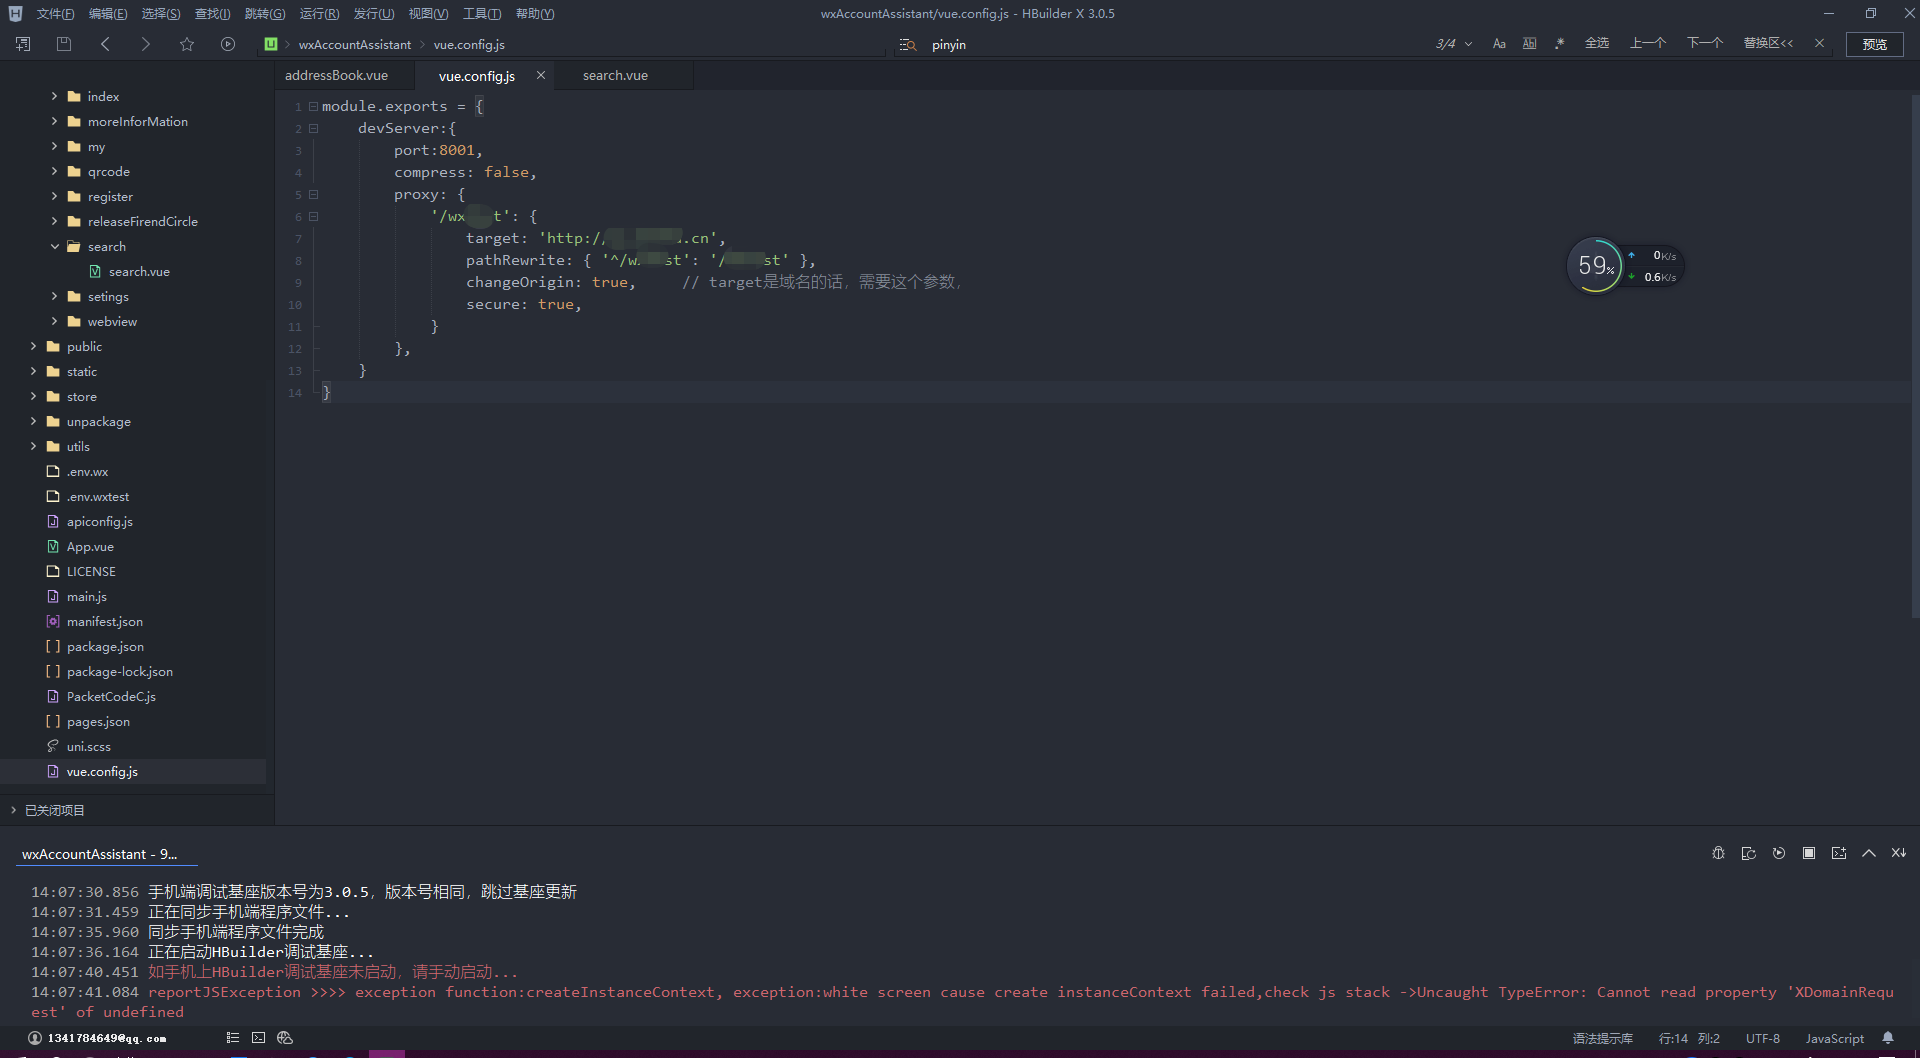1920x1058 pixels.
Task: Fold line 1 module.exports block
Action: pyautogui.click(x=313, y=106)
